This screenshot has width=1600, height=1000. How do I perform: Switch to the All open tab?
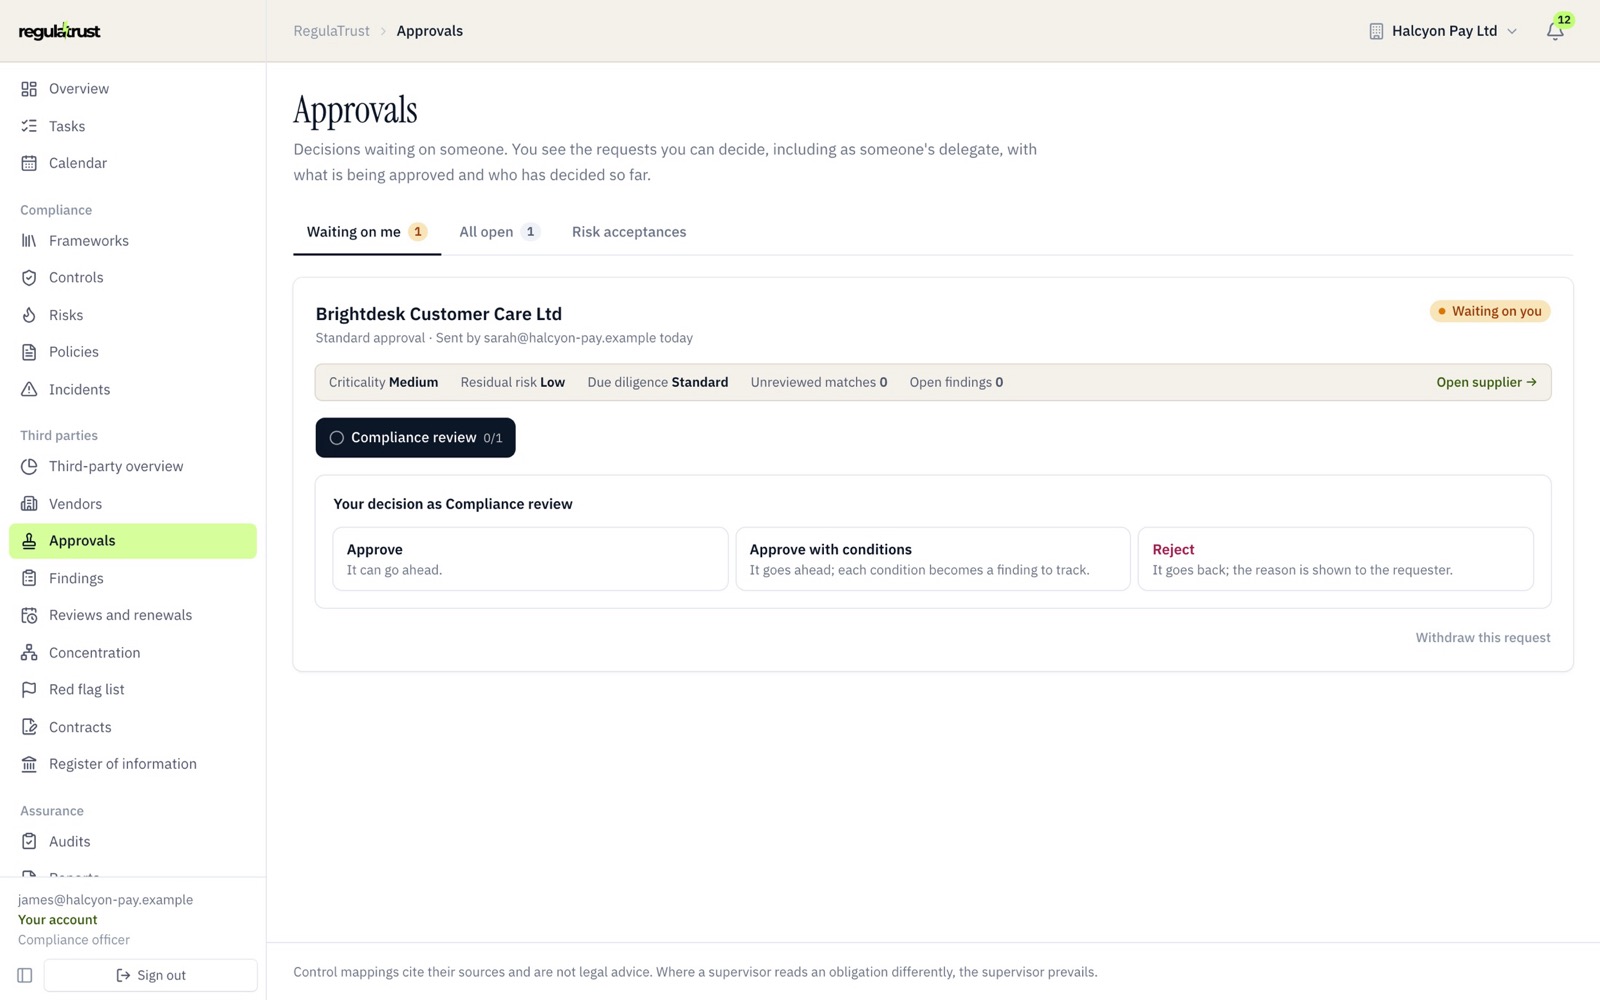click(x=499, y=232)
